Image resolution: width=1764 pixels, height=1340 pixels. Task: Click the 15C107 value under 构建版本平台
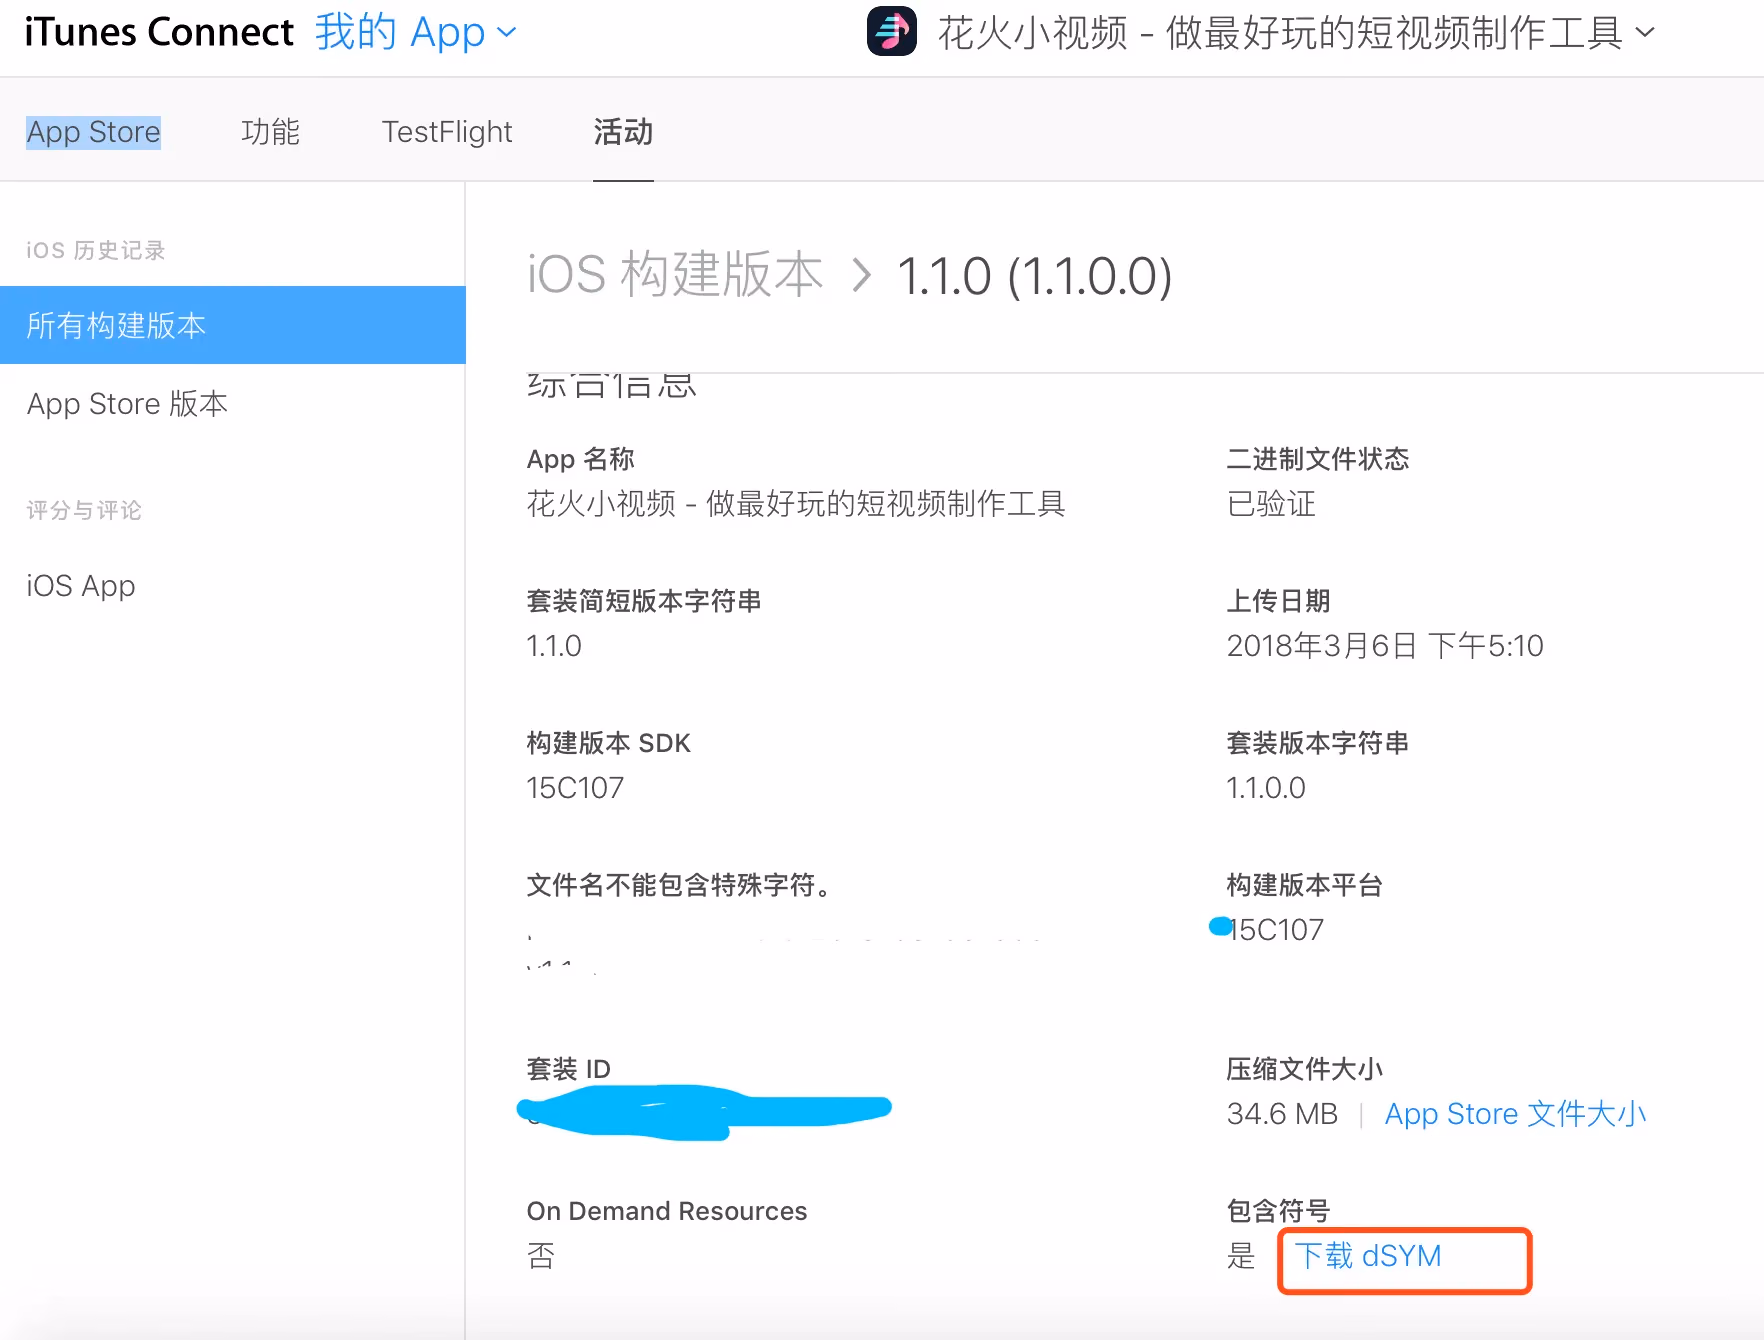pos(1276,930)
